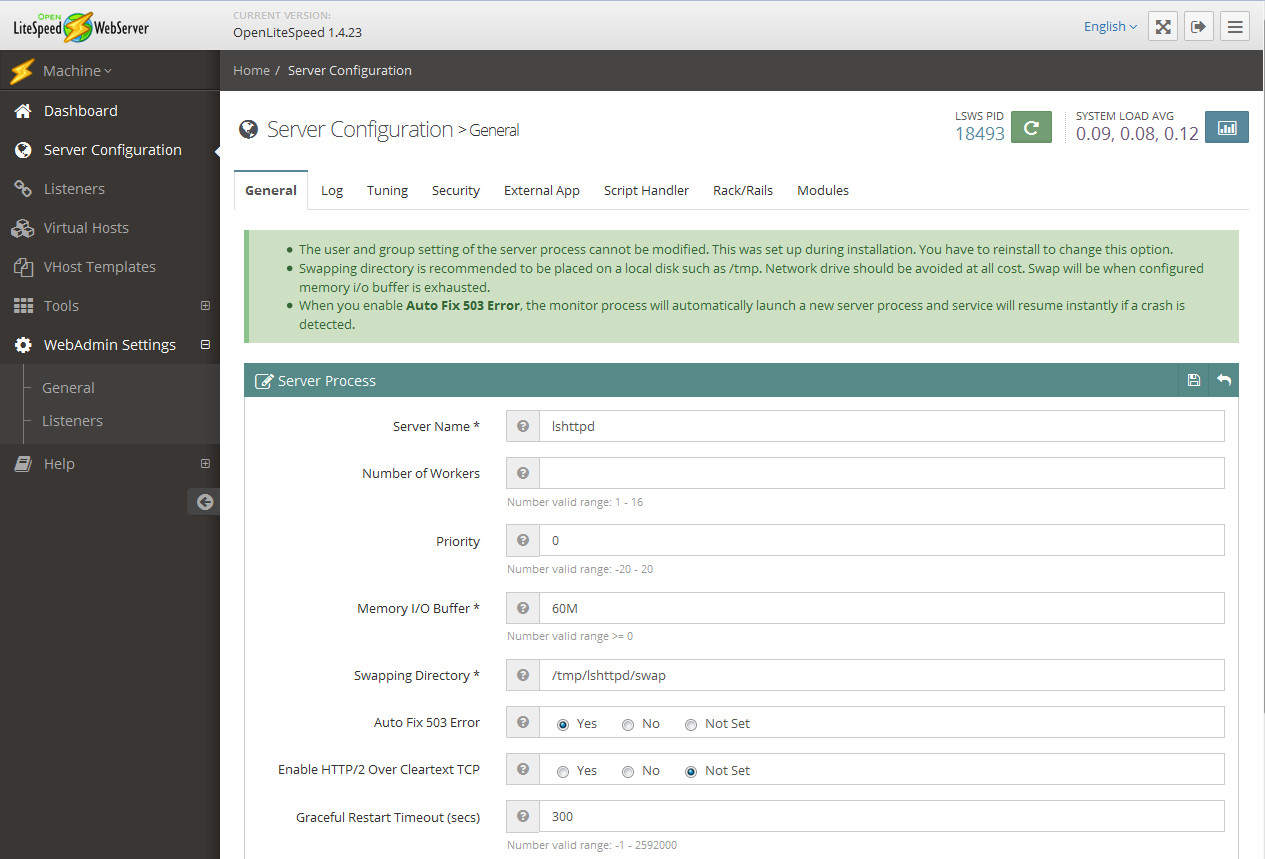Select No for Enable HTTP/2 Over Cleartext TCP

tap(628, 771)
